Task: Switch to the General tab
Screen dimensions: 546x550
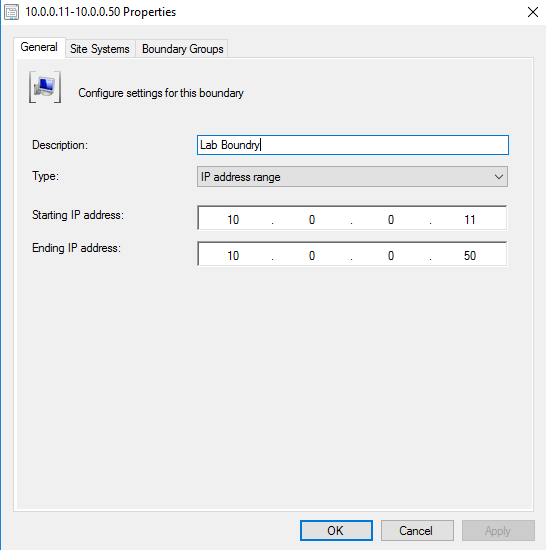Action: (x=39, y=47)
